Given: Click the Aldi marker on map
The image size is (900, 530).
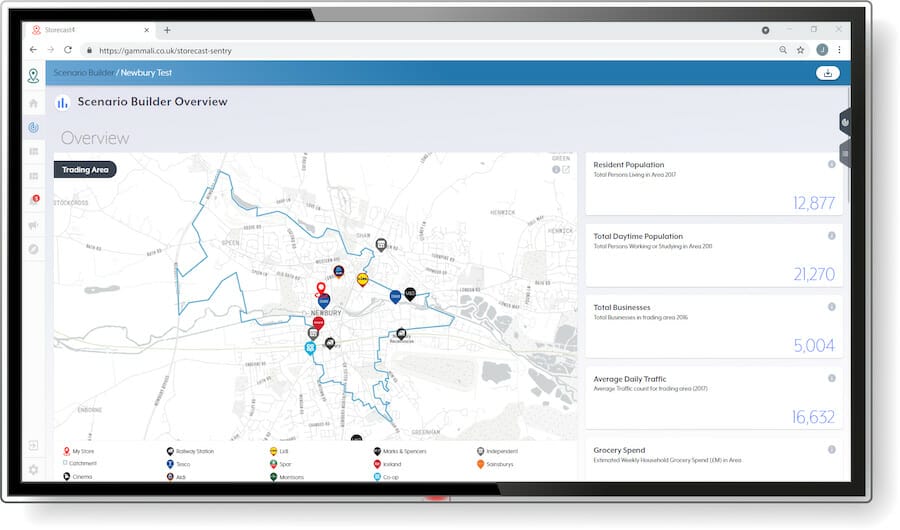Looking at the screenshot, I should (339, 272).
